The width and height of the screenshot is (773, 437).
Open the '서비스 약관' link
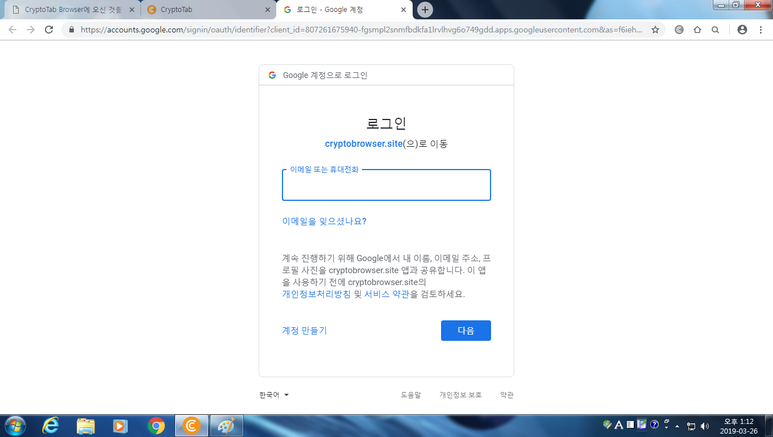coord(386,294)
